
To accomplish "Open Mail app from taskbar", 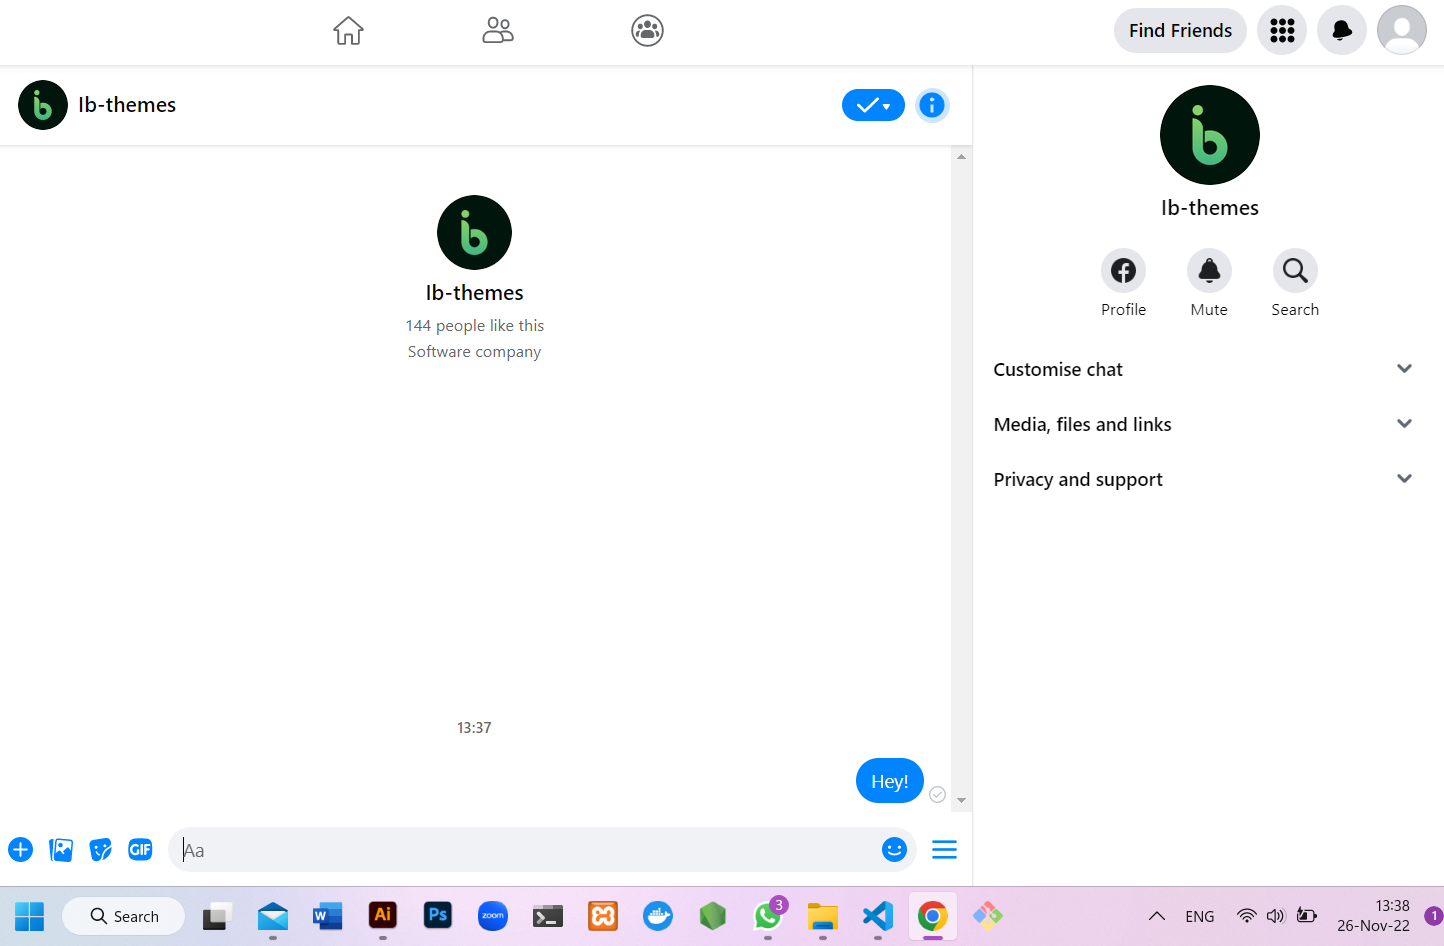I will click(273, 916).
